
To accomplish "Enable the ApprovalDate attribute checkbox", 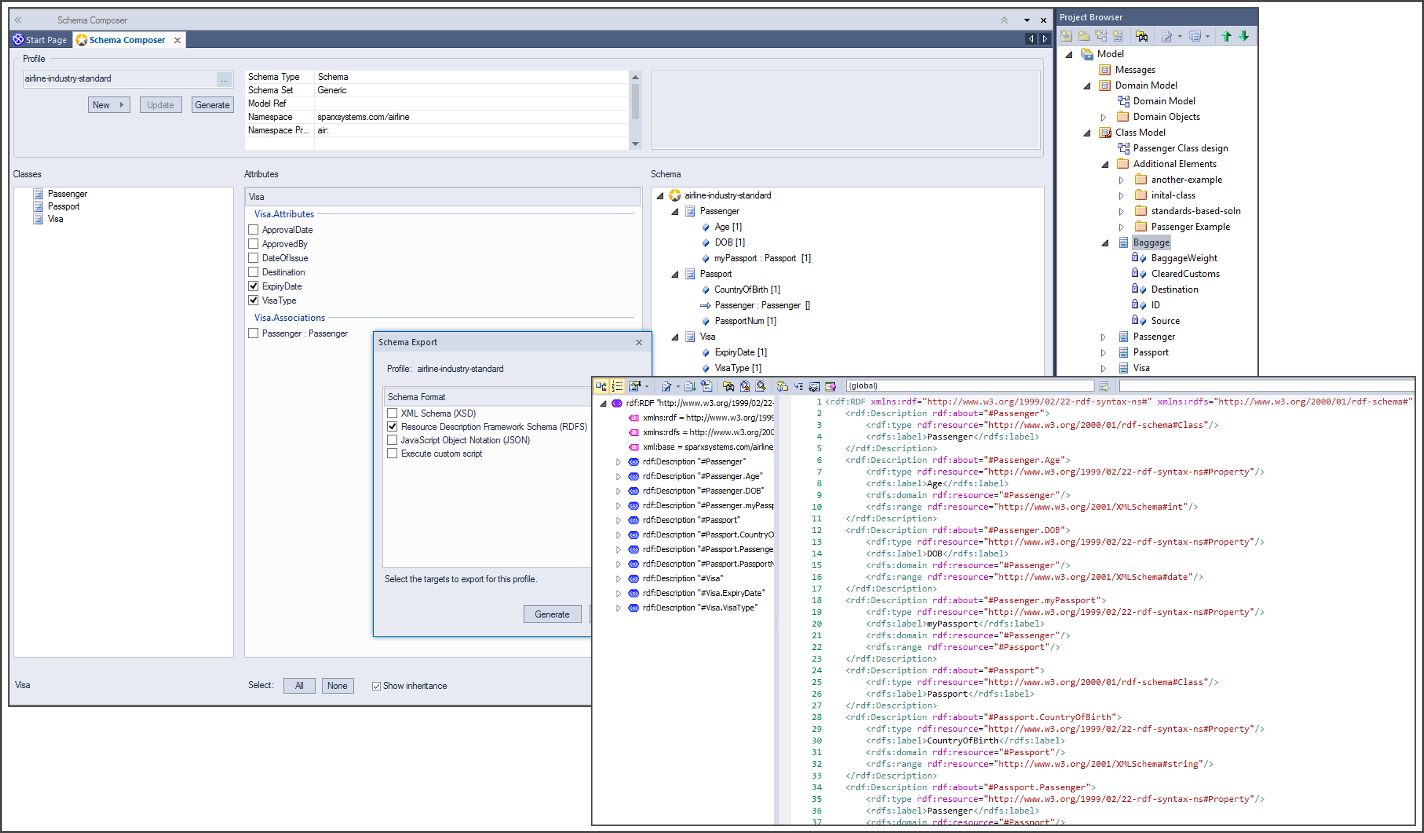I will pyautogui.click(x=254, y=230).
